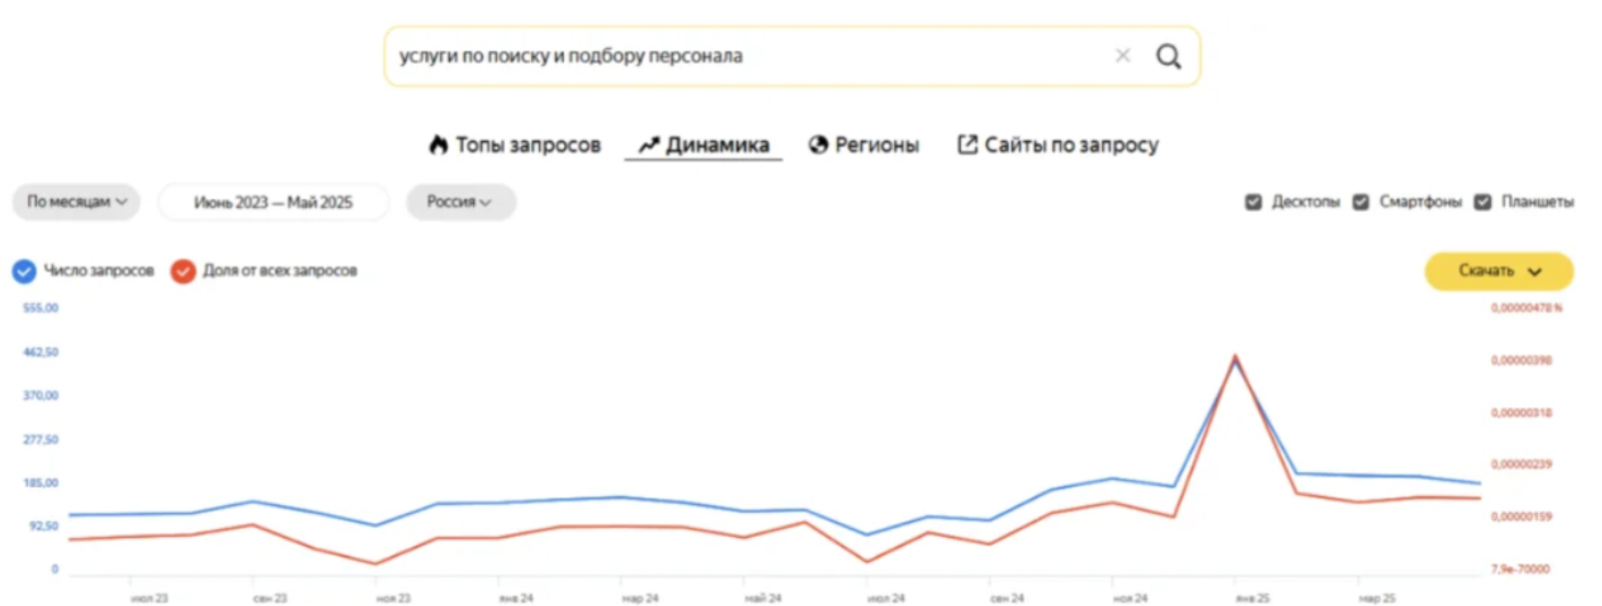The width and height of the screenshot is (1602, 606).
Task: Toggle the Десктопы checkbox
Action: coord(1253,202)
